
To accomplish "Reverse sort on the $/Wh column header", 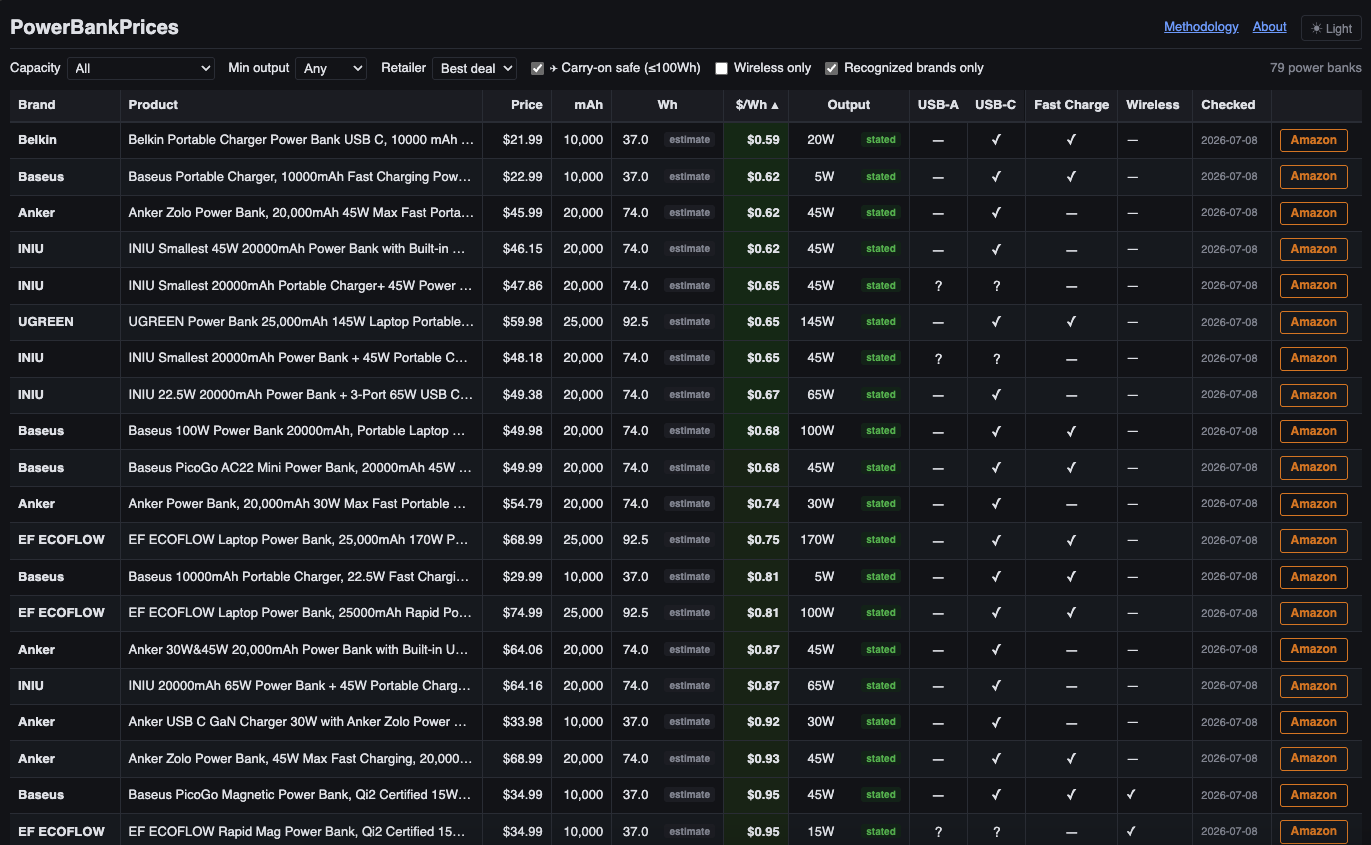I will coord(756,105).
